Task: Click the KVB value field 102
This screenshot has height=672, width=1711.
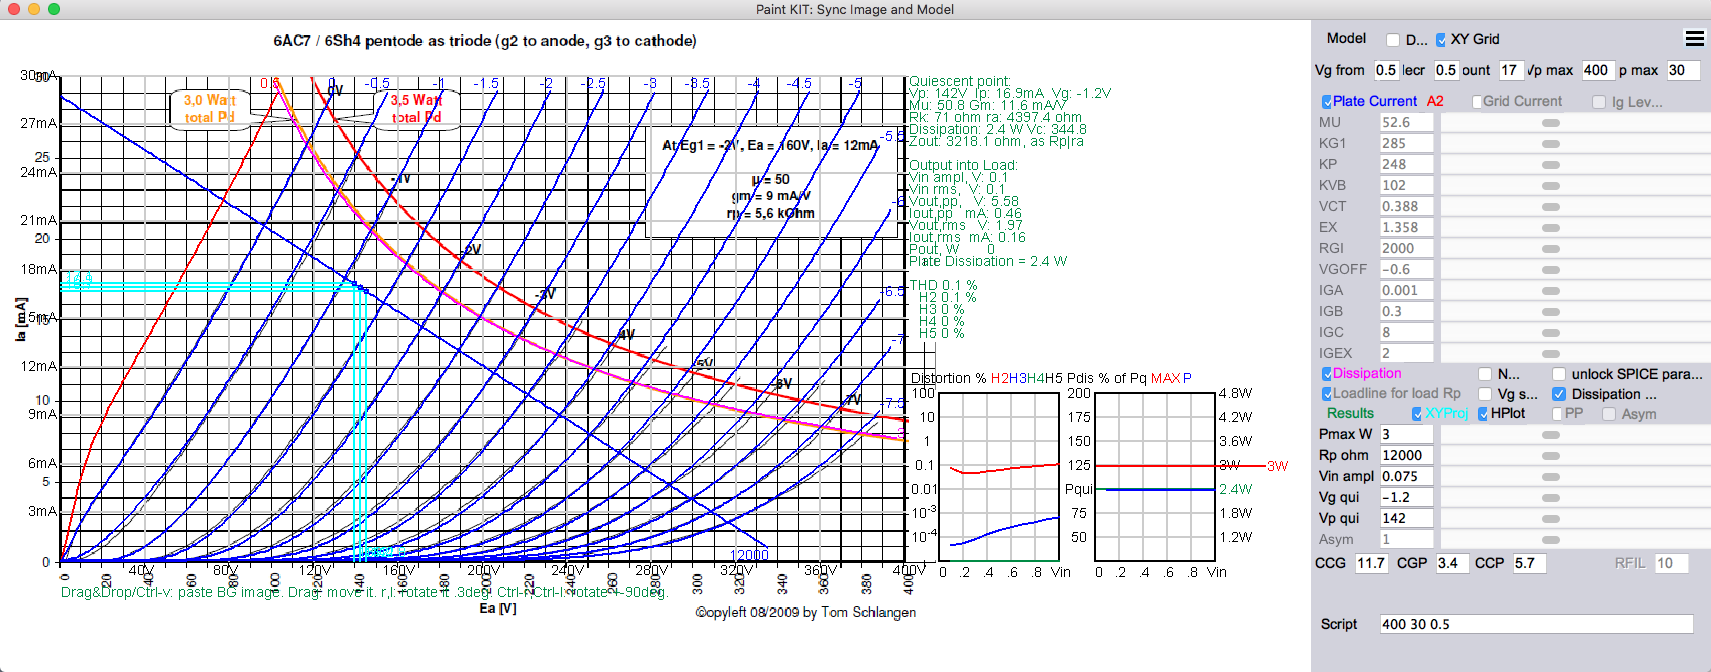Action: (x=1406, y=185)
